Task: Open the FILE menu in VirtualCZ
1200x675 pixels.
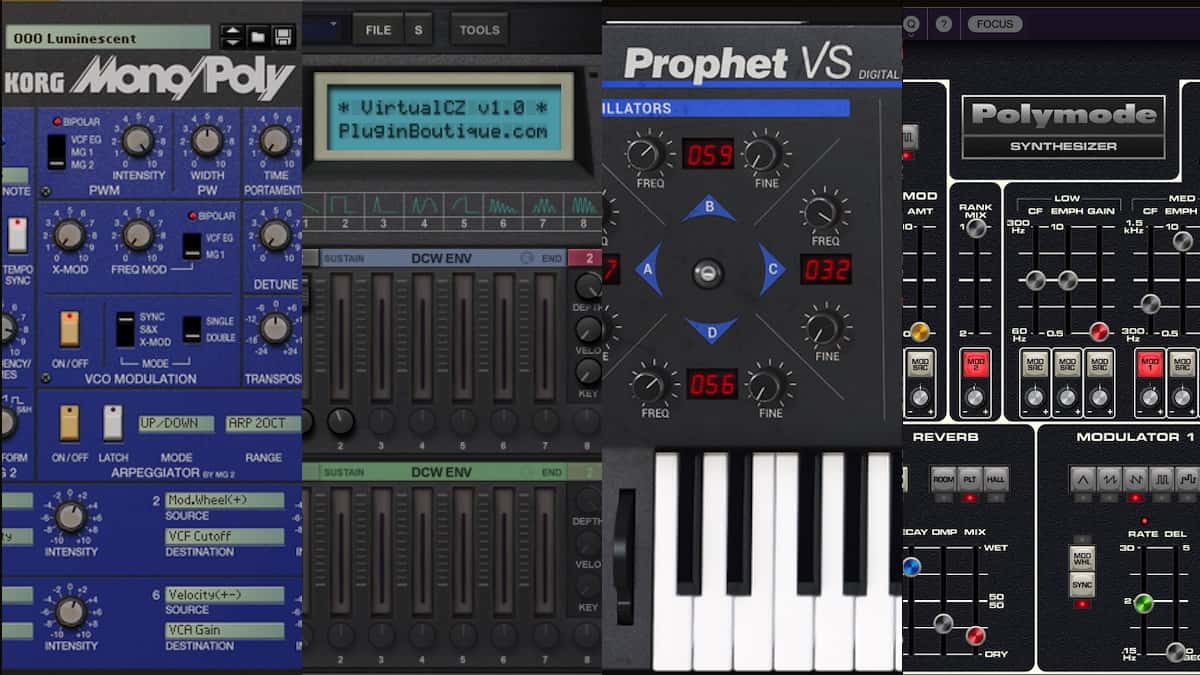Action: tap(378, 30)
